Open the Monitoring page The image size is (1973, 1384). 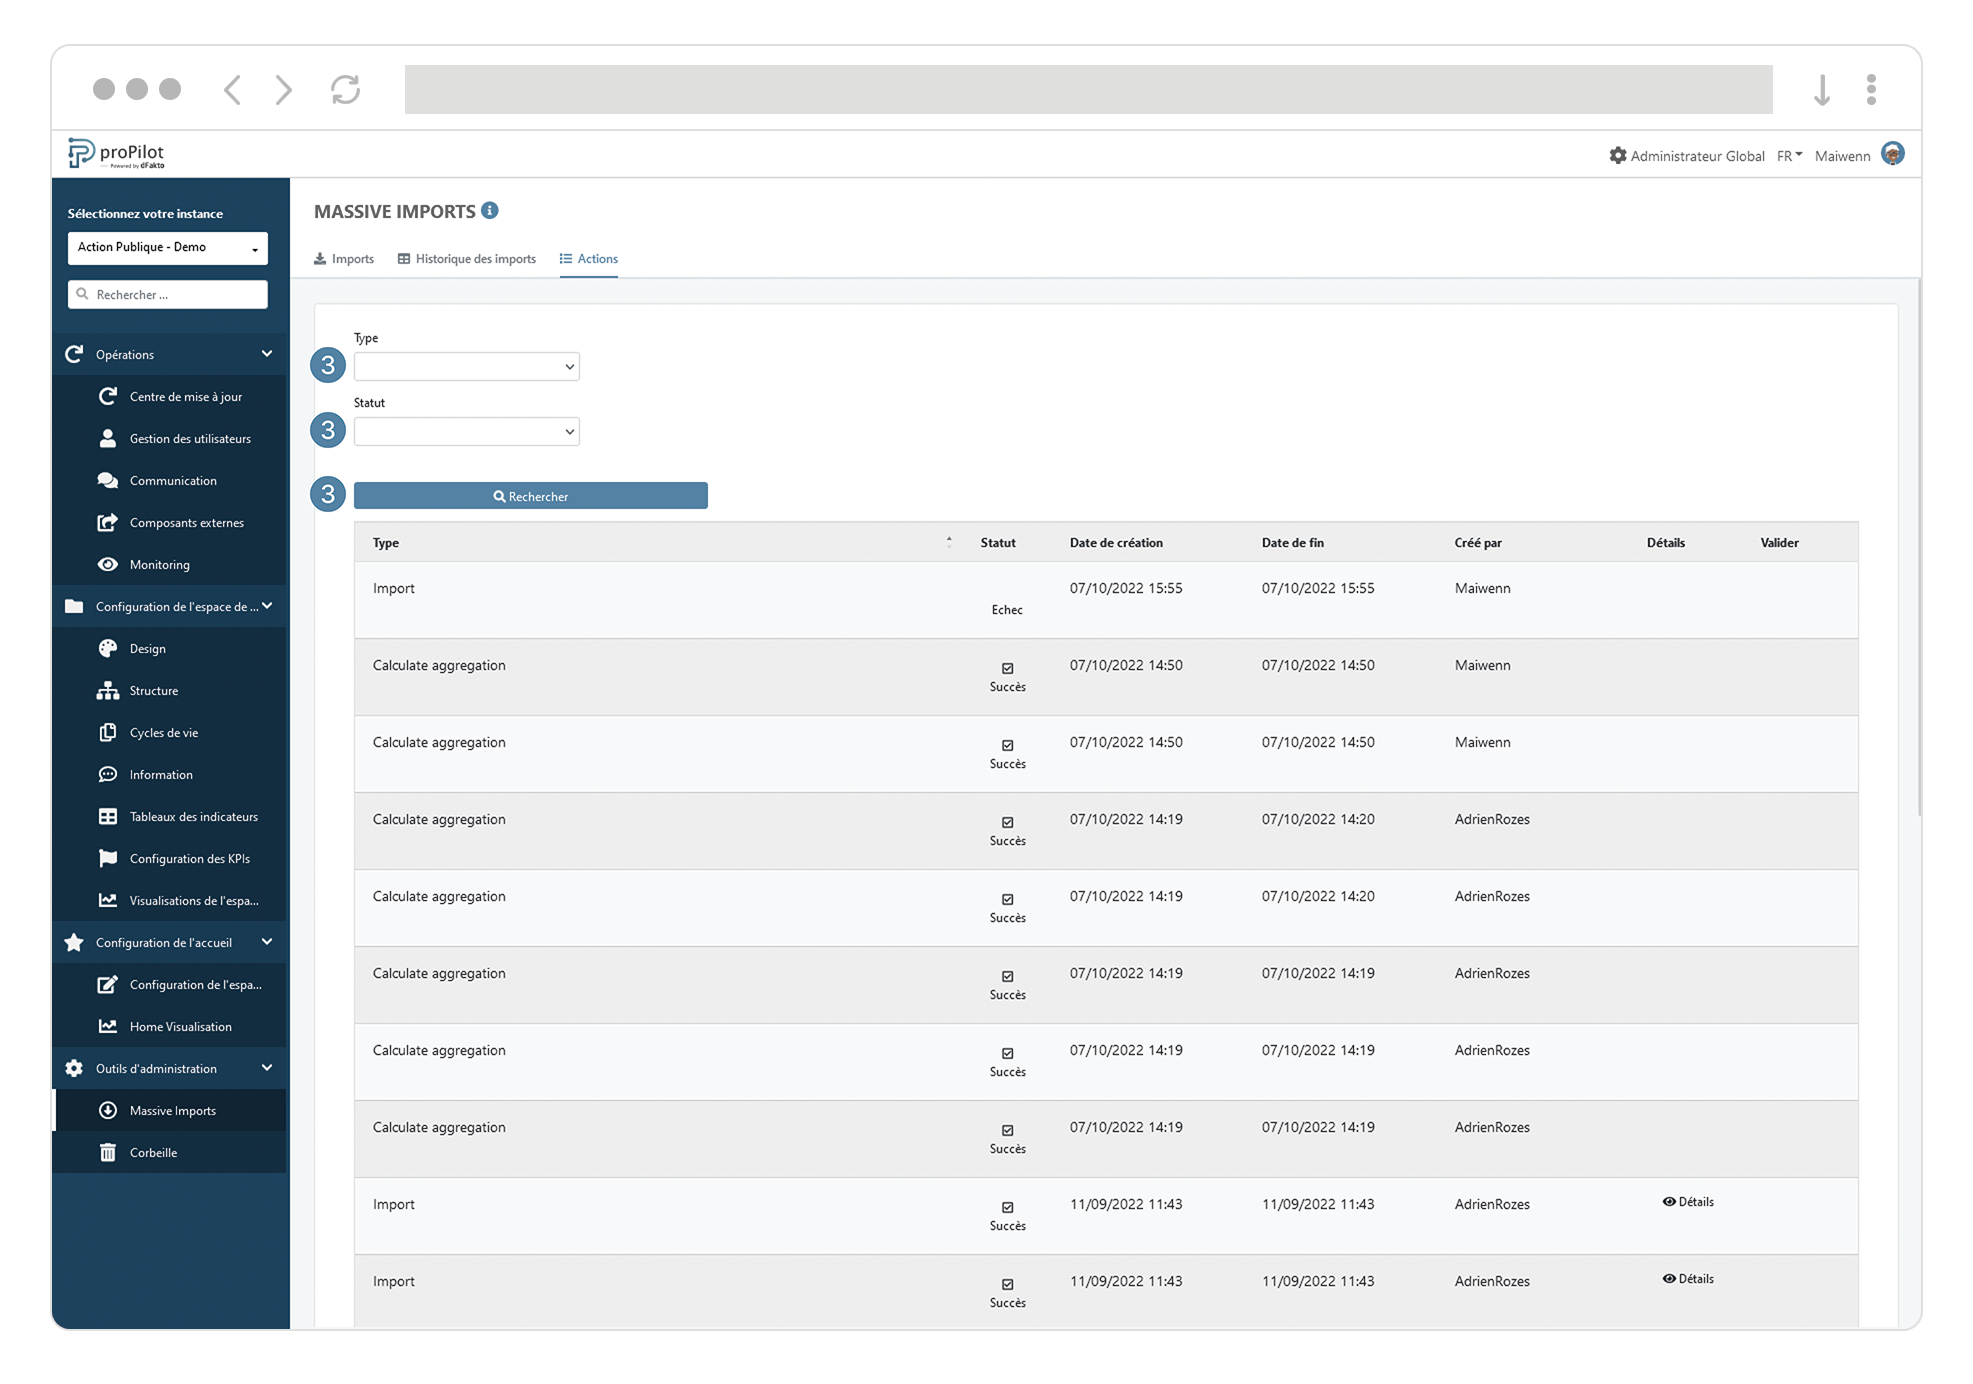tap(160, 564)
